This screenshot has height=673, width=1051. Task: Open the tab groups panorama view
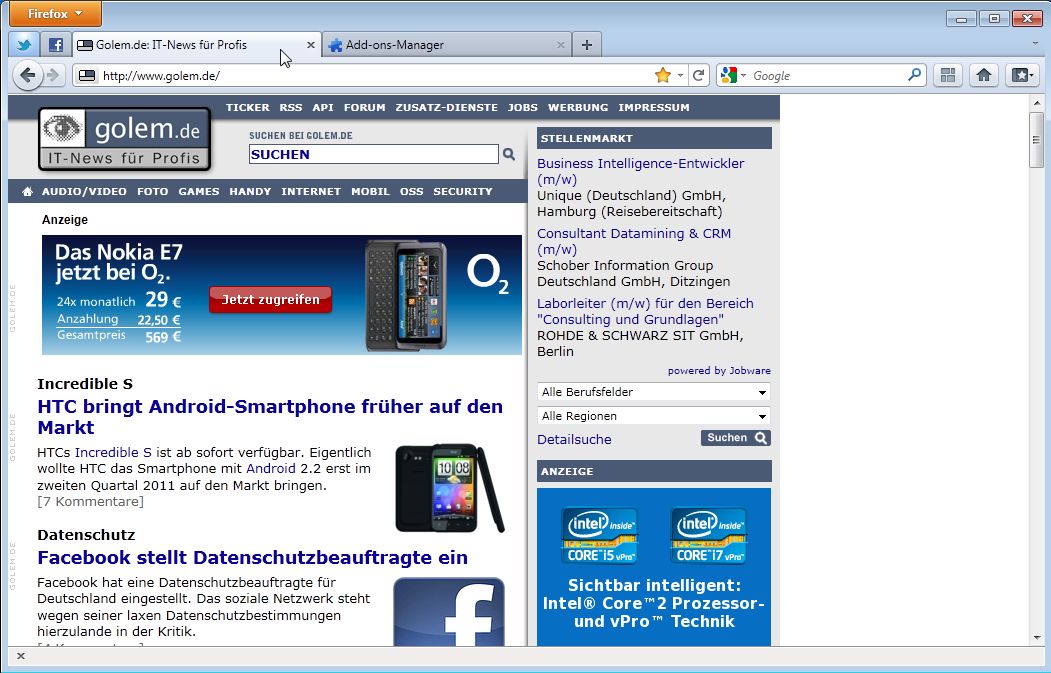947,75
